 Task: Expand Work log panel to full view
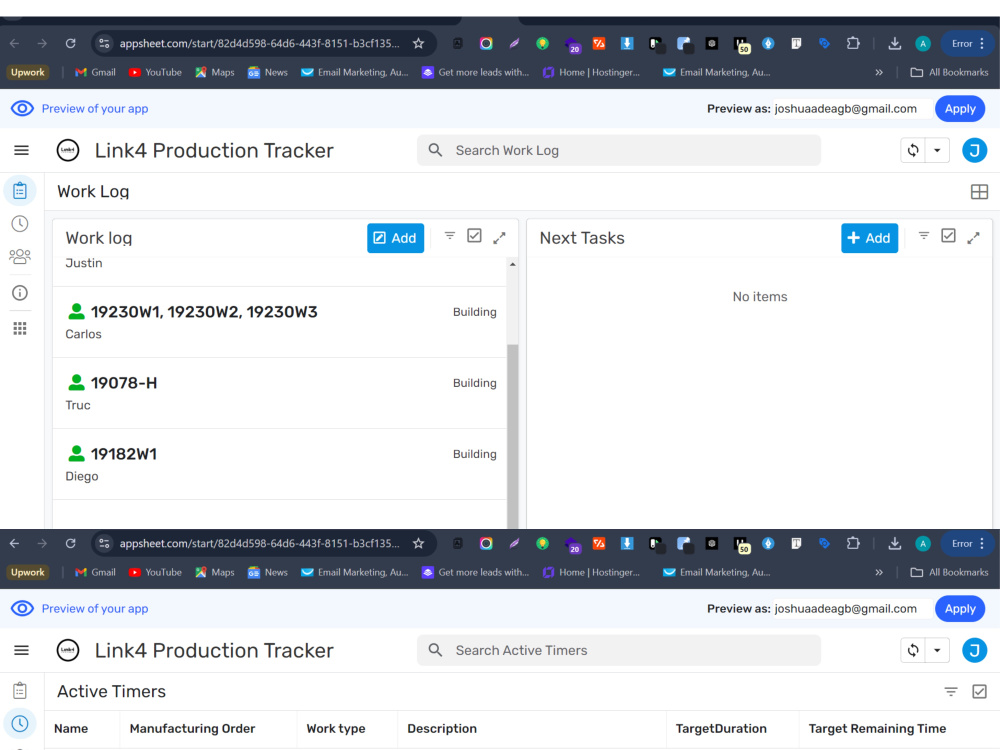(499, 238)
